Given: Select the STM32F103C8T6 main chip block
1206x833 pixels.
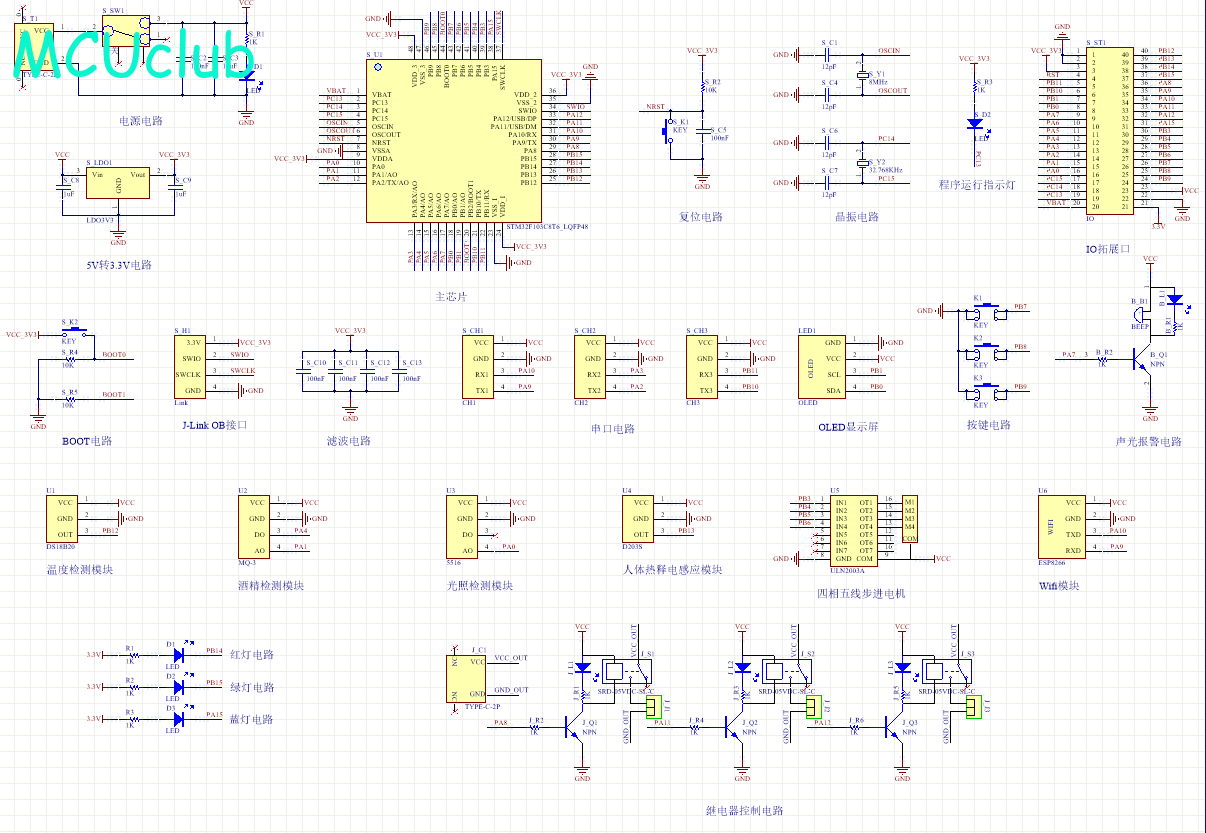Looking at the screenshot, I should 455,140.
